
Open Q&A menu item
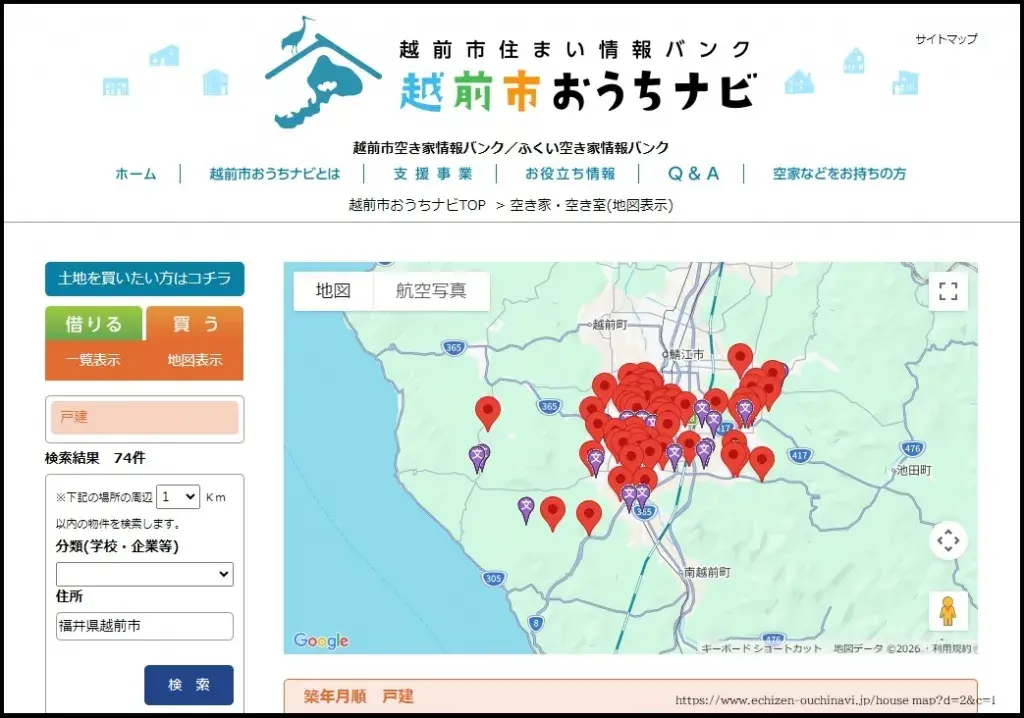693,174
